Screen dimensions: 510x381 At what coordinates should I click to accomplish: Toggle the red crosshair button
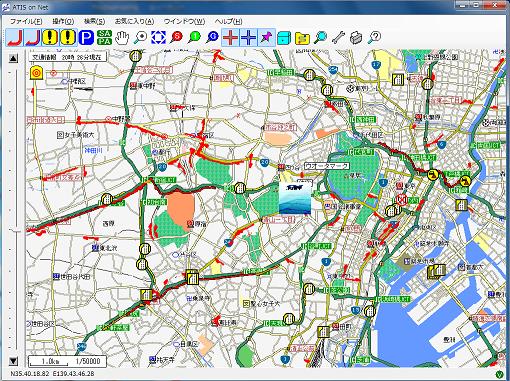[230, 37]
